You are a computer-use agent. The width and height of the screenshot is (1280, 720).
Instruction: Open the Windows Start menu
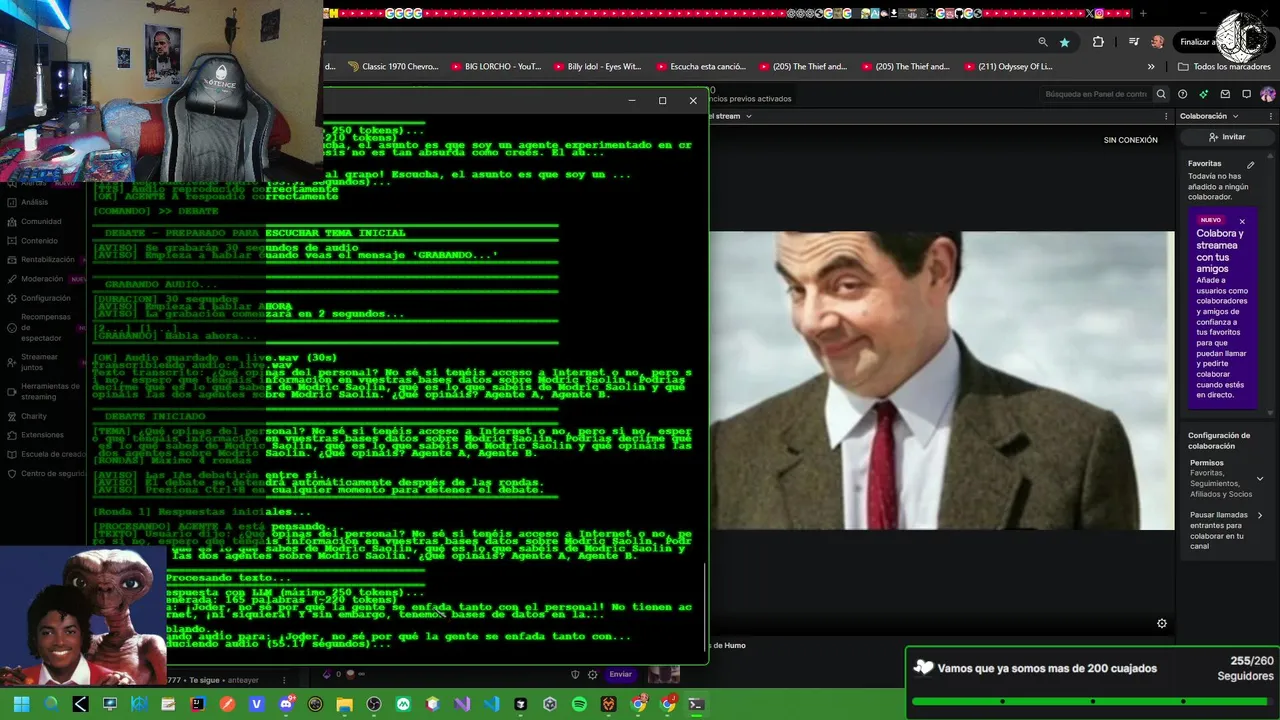click(x=21, y=704)
